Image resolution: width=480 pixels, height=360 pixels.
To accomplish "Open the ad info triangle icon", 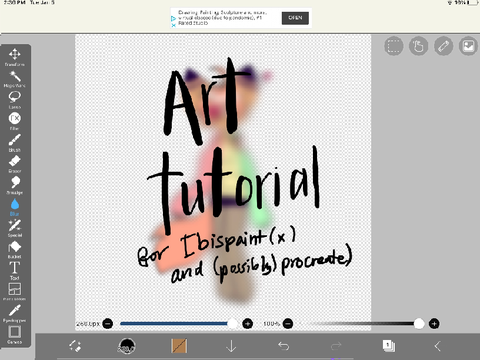I will 173,19.
